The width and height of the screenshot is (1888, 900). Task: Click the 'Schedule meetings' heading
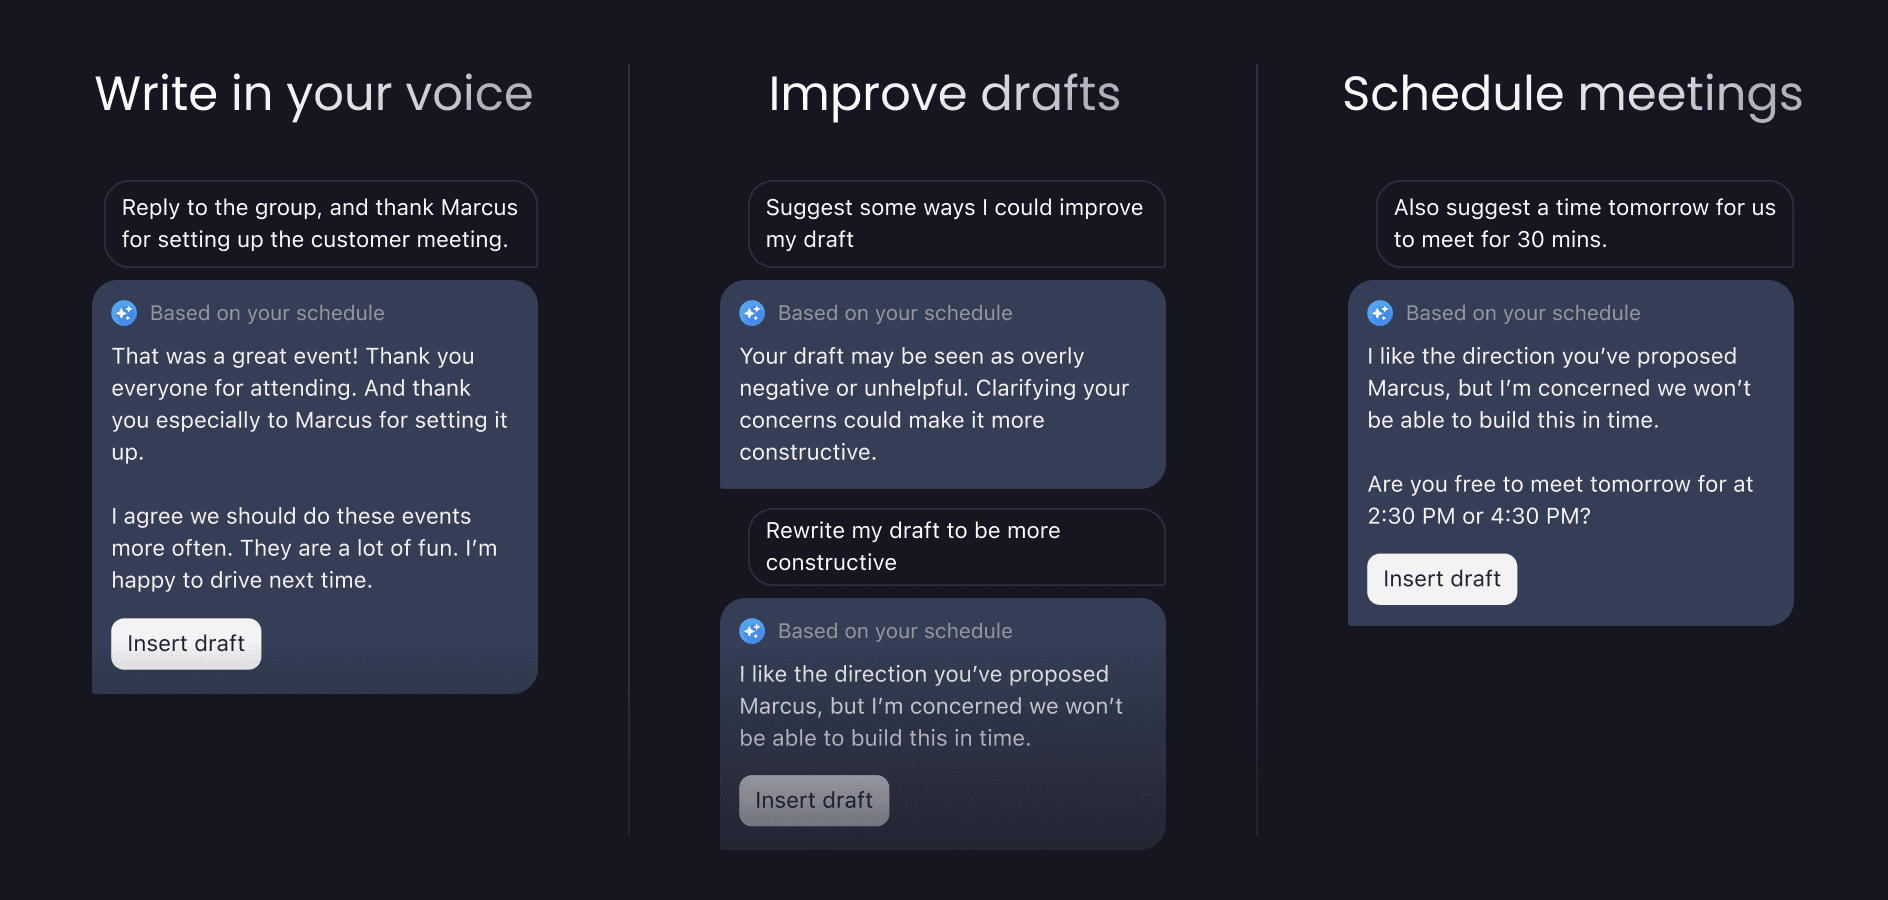(1572, 94)
